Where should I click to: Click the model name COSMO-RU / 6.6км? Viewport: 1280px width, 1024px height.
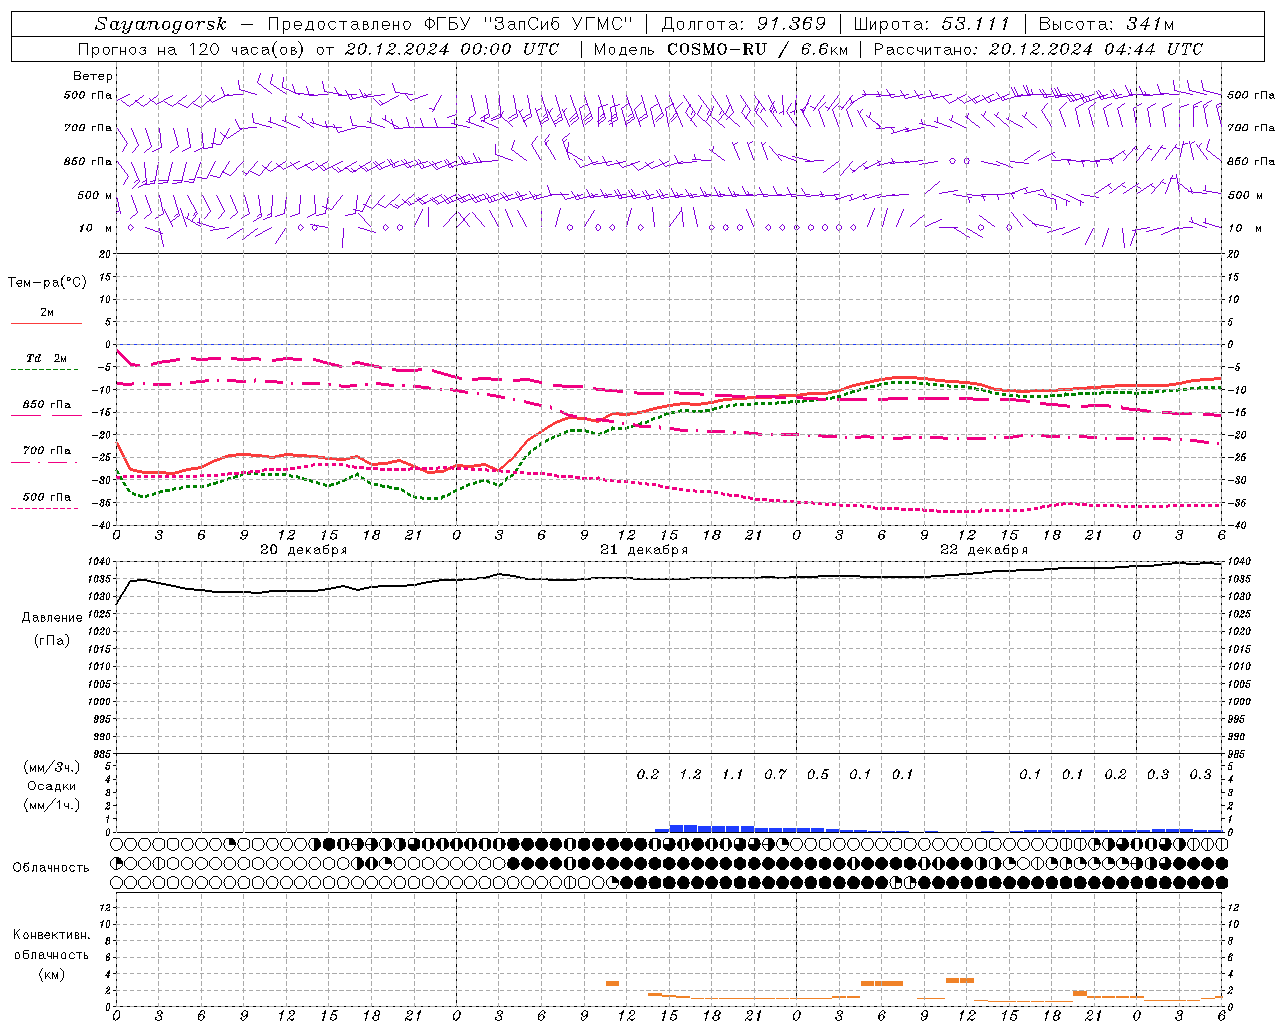(757, 49)
